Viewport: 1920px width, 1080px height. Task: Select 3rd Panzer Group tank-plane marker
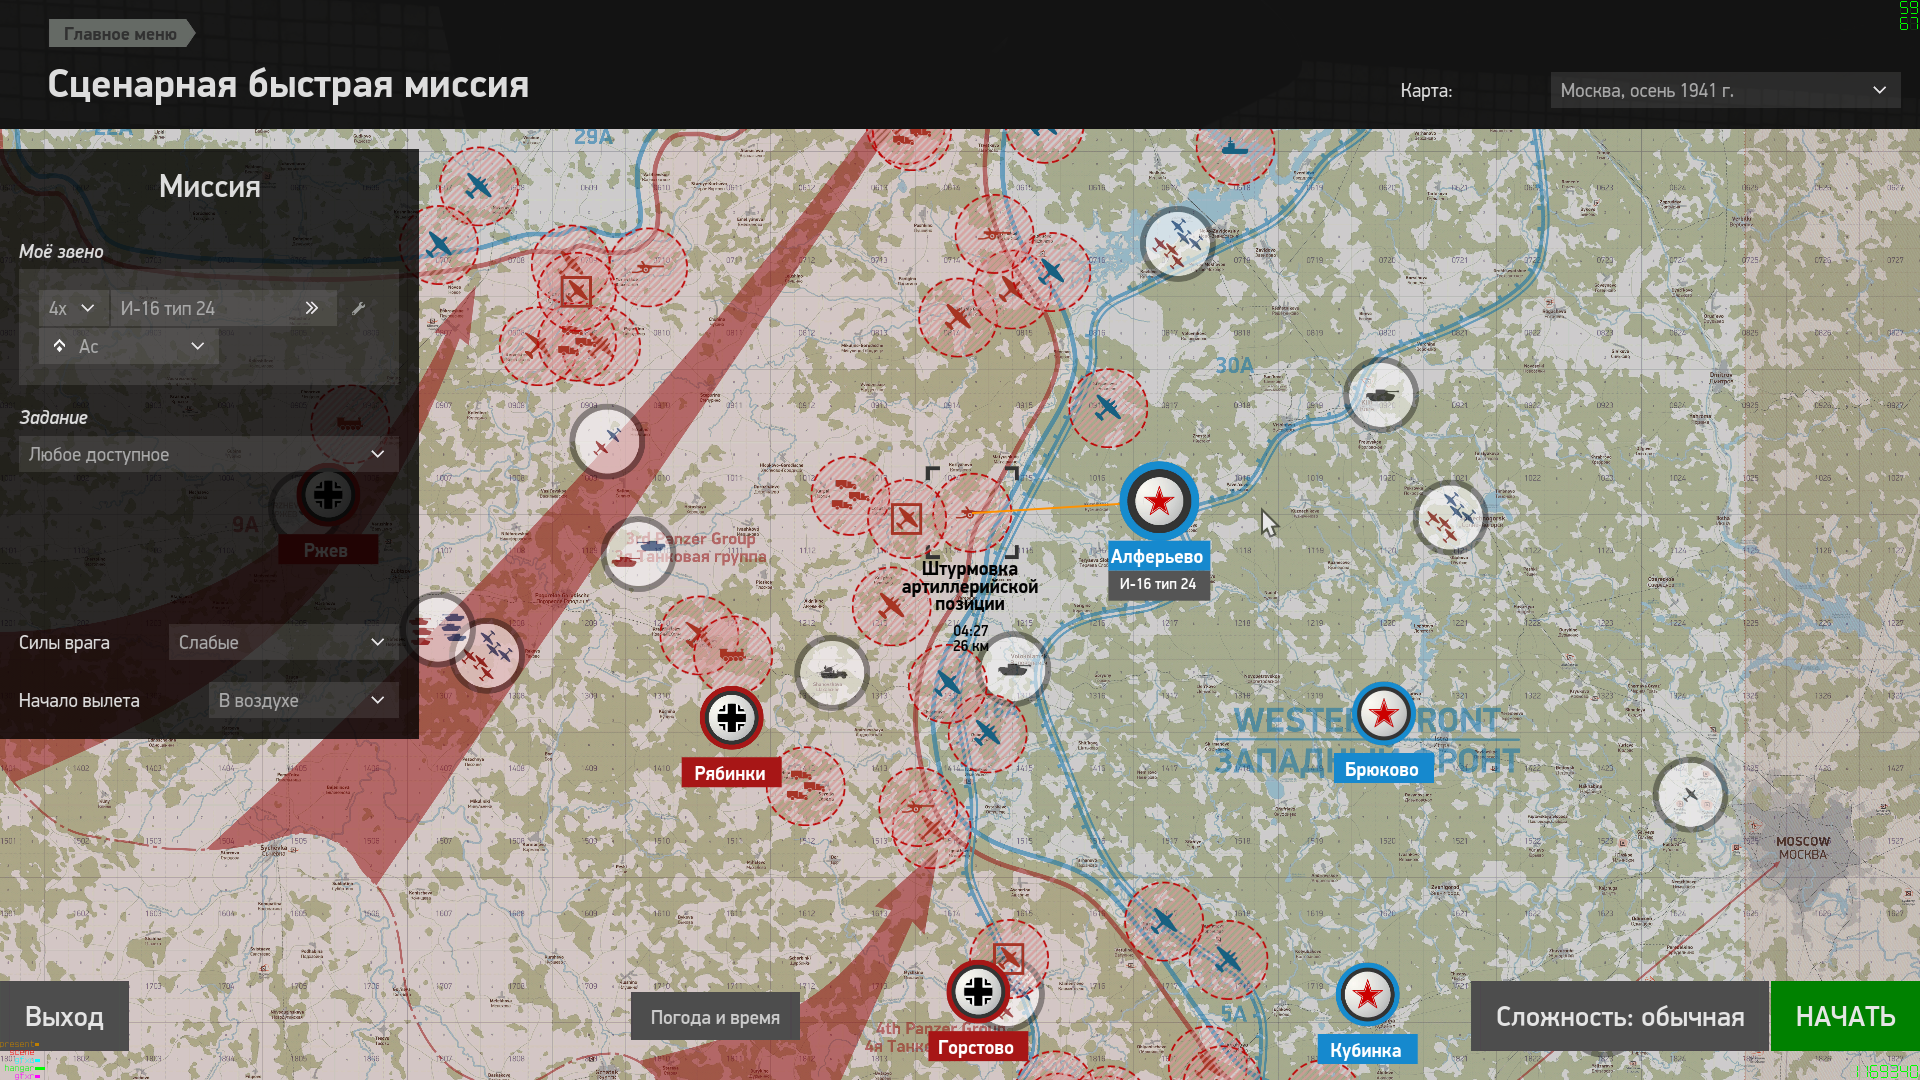[638, 555]
